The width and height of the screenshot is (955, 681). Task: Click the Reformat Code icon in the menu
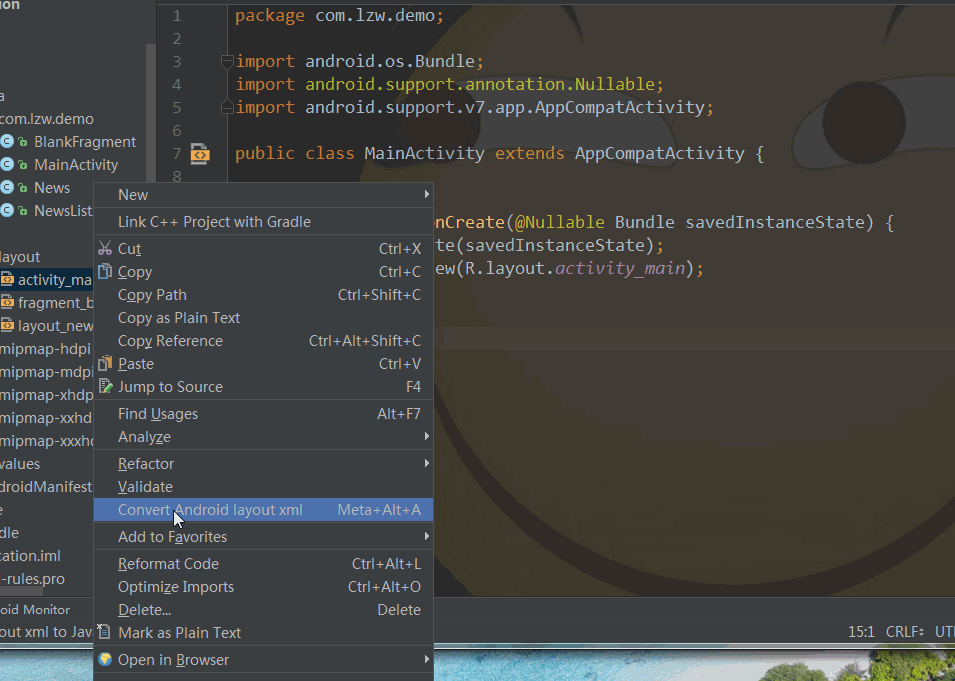pyautogui.click(x=105, y=563)
